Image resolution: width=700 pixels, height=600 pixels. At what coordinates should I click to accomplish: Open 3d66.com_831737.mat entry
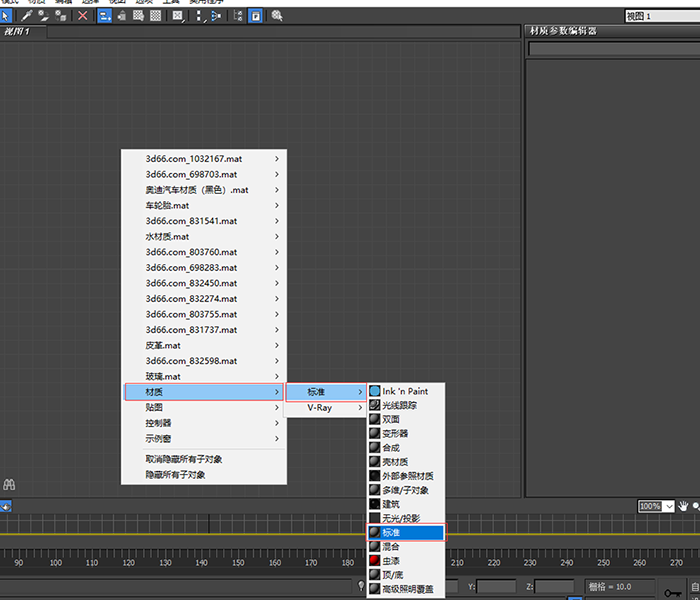(x=204, y=329)
